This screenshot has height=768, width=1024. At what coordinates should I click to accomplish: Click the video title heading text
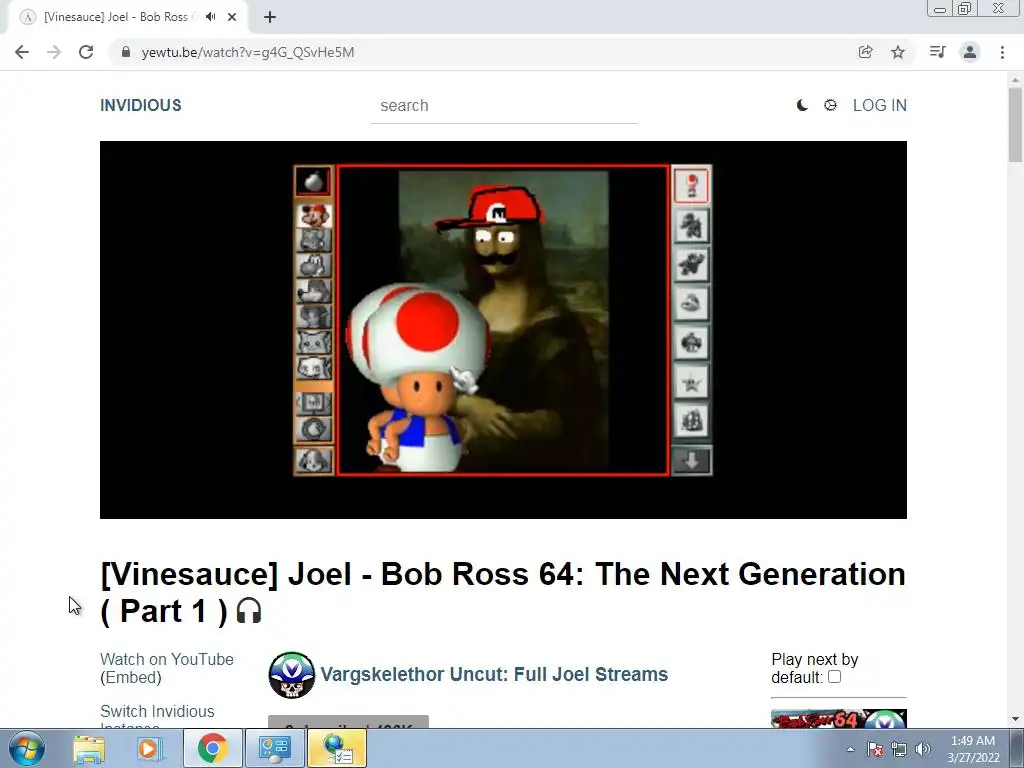pyautogui.click(x=503, y=592)
